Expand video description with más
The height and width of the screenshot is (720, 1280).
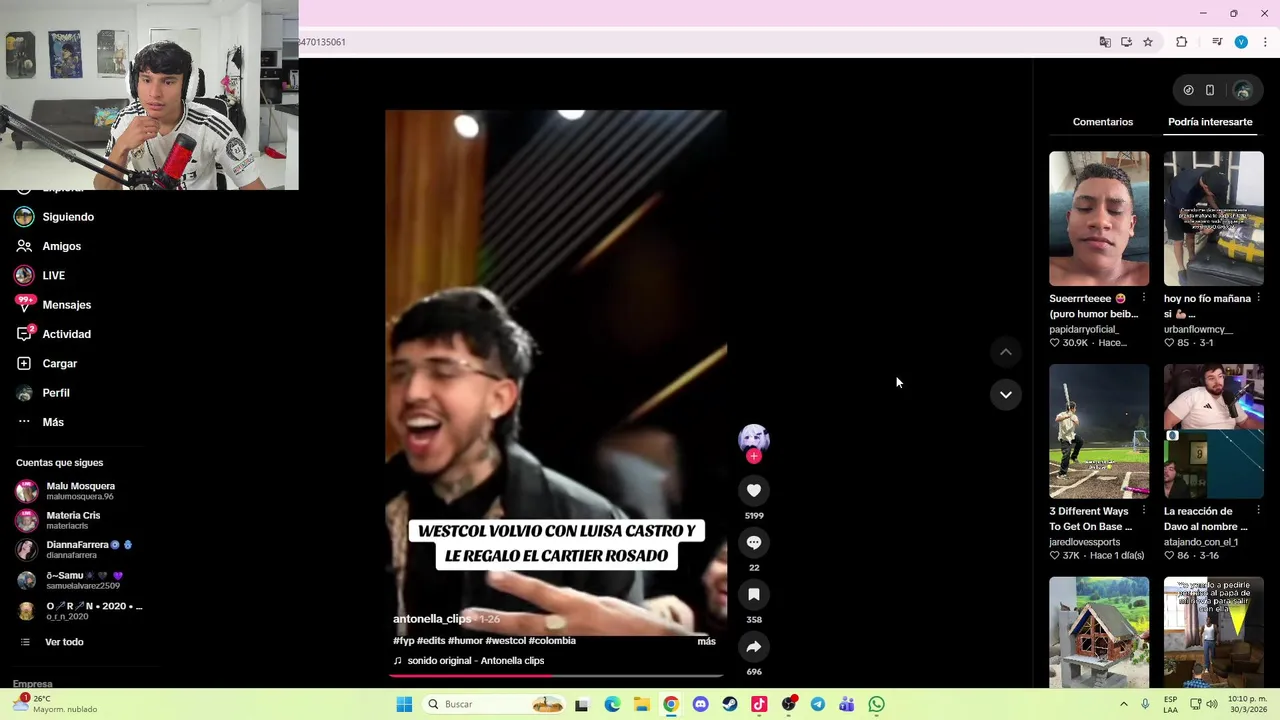(x=706, y=641)
